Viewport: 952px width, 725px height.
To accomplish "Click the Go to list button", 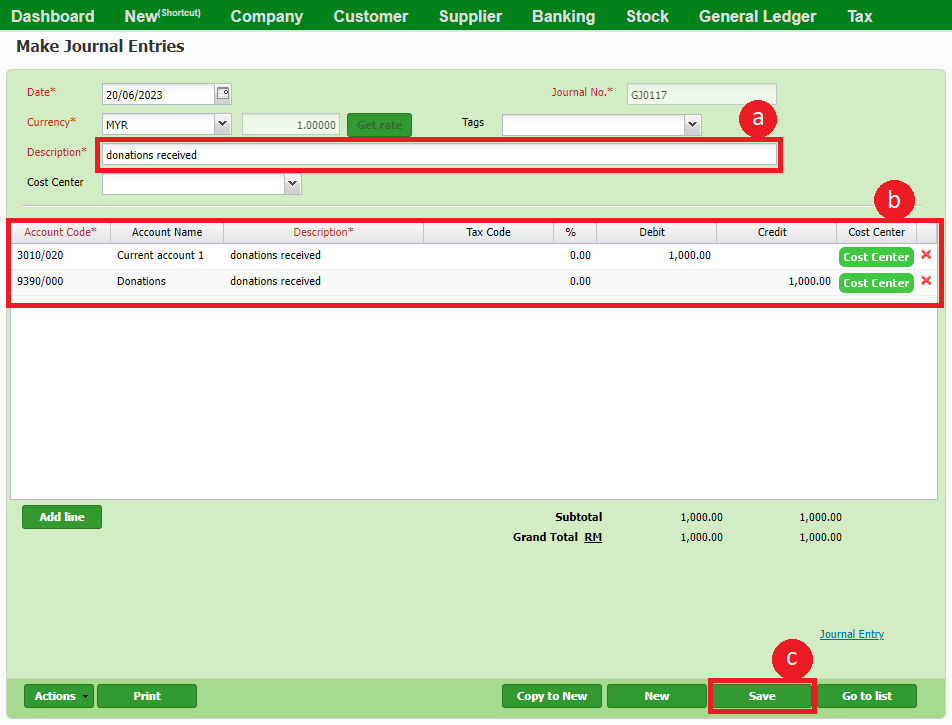I will coord(867,696).
